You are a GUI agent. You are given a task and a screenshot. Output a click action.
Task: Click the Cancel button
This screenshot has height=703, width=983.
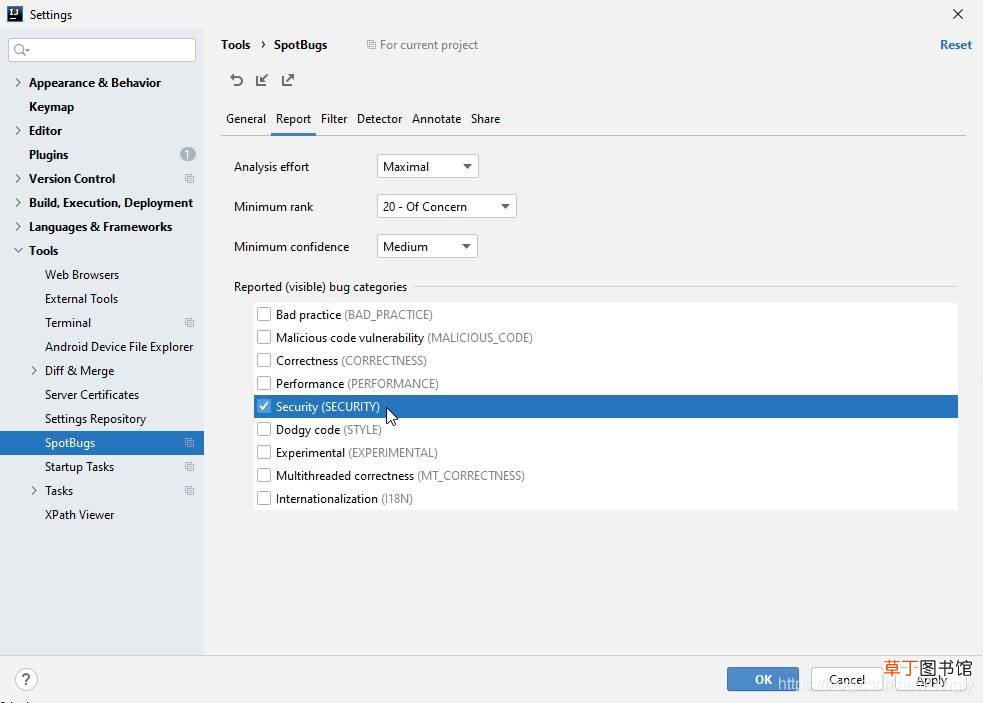click(x=846, y=679)
